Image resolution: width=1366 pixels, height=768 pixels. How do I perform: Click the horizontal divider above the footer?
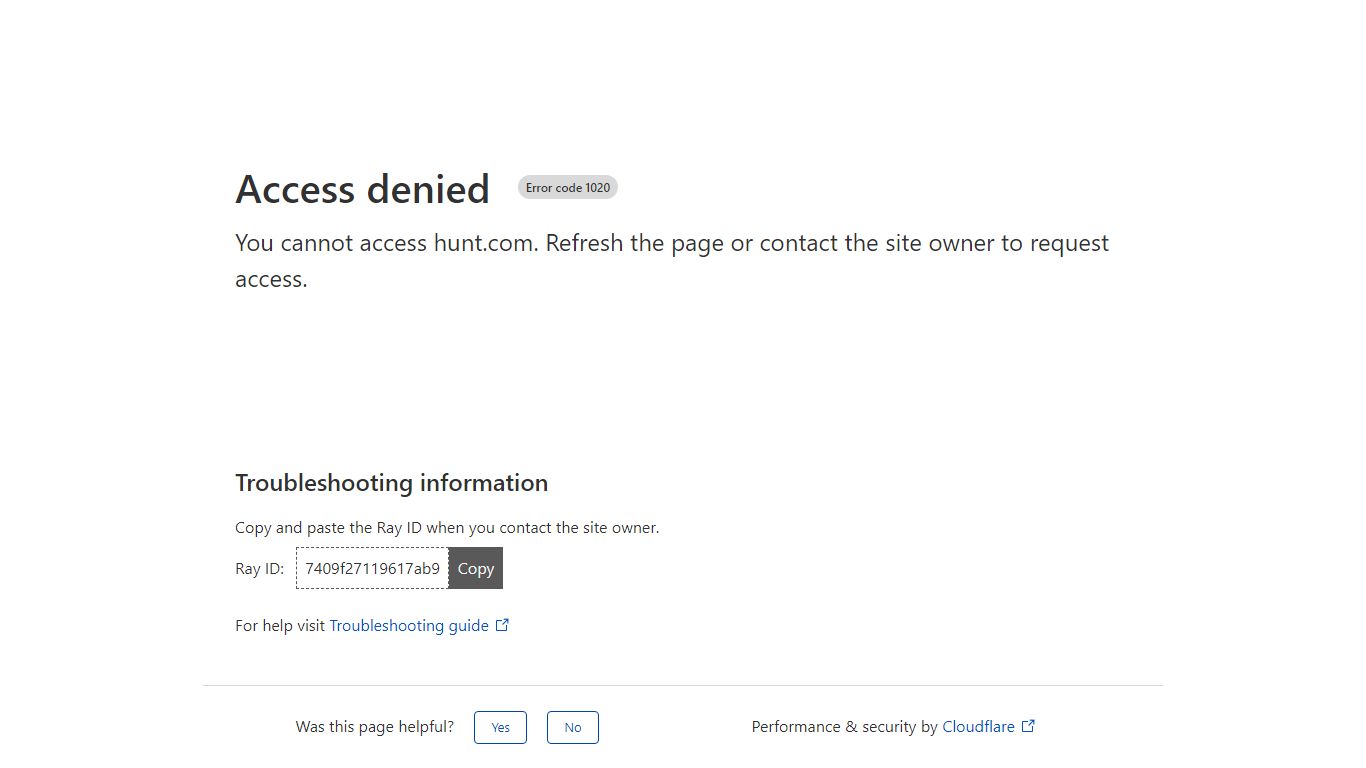pyautogui.click(x=683, y=685)
